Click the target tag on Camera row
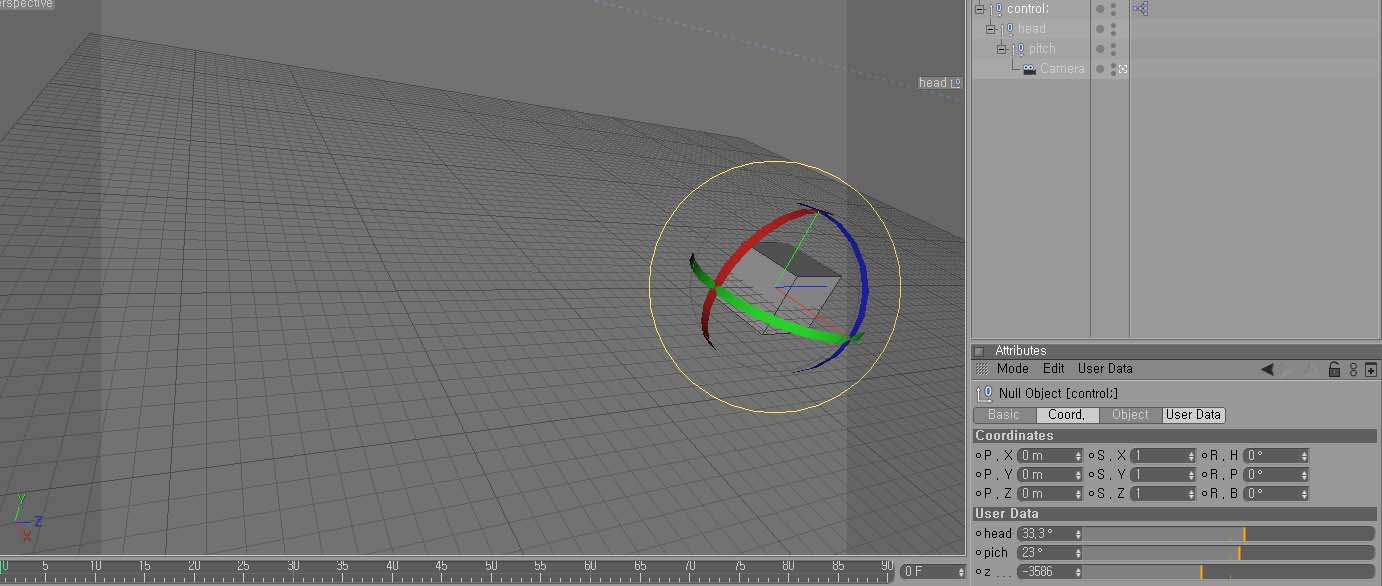This screenshot has width=1382, height=586. pyautogui.click(x=1123, y=69)
